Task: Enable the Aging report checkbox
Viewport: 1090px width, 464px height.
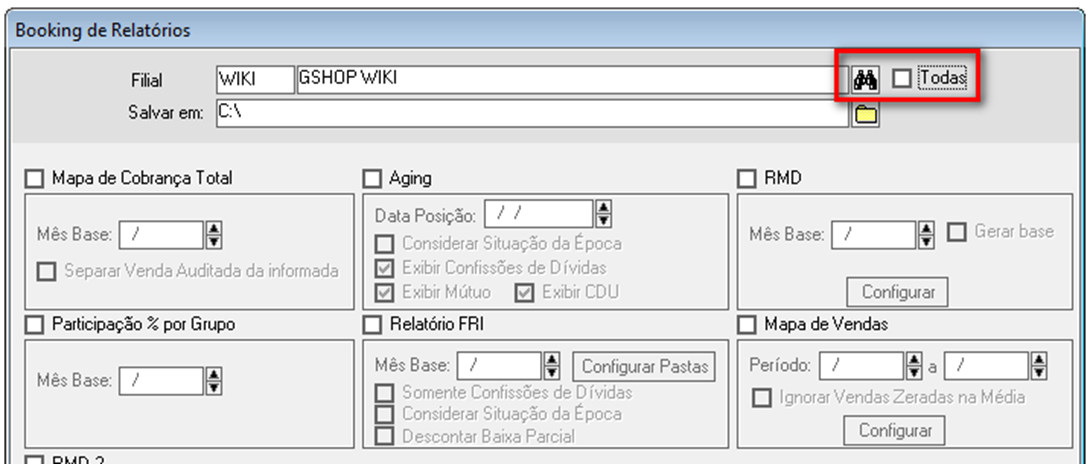Action: click(373, 179)
